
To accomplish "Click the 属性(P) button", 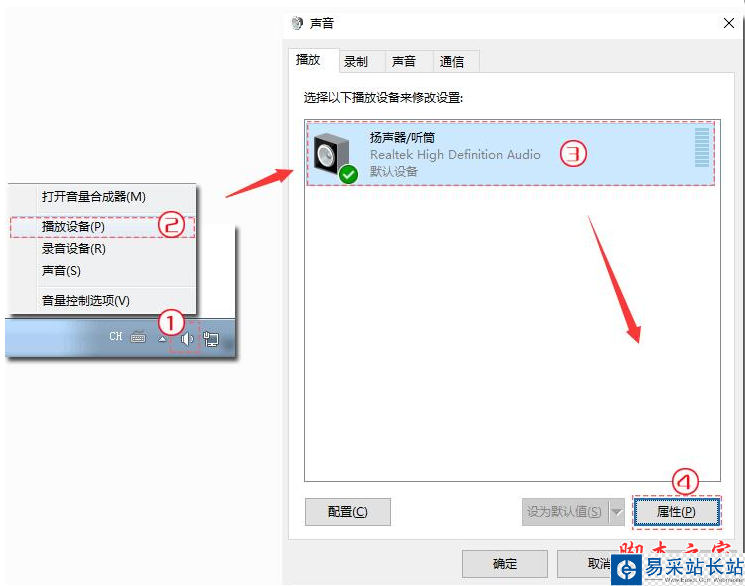I will pos(677,512).
